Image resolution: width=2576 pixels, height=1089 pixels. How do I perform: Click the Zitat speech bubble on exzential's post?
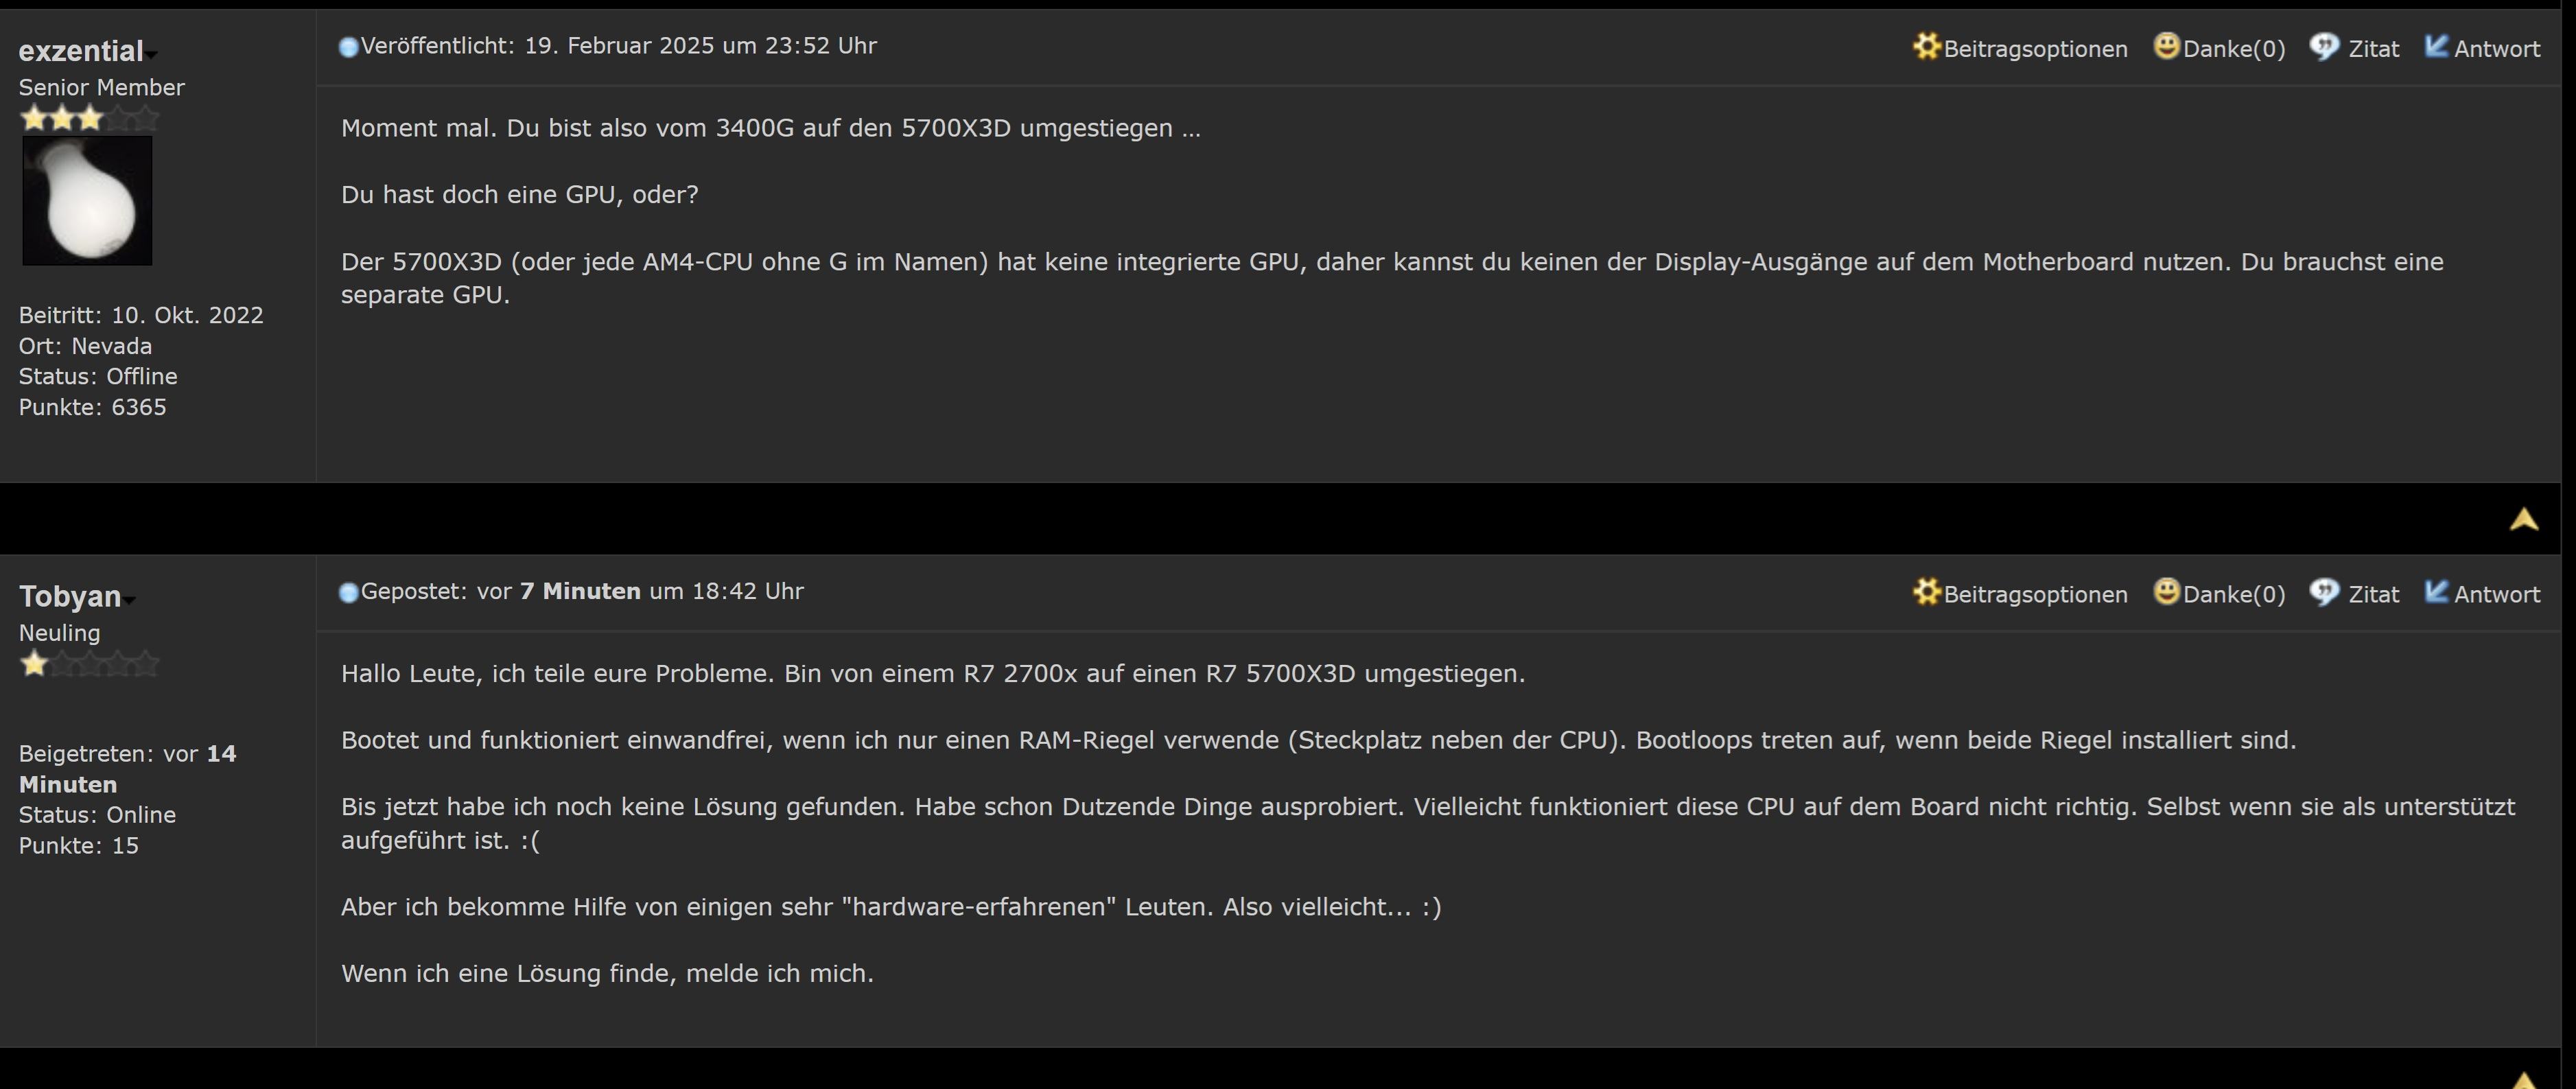point(2324,46)
